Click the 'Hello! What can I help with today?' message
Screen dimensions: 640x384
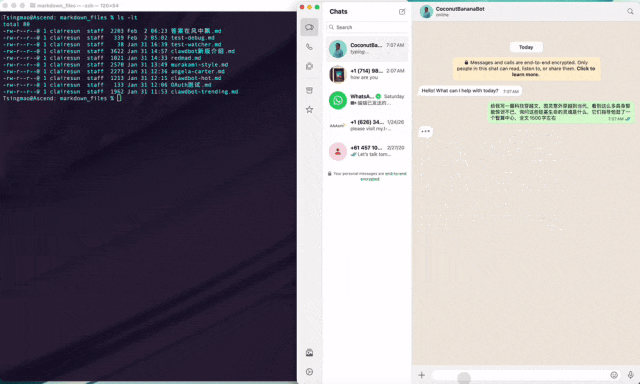[x=470, y=91]
